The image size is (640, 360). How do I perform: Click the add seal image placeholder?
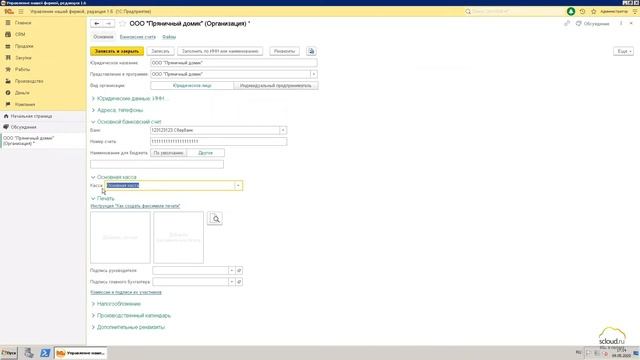tap(120, 237)
